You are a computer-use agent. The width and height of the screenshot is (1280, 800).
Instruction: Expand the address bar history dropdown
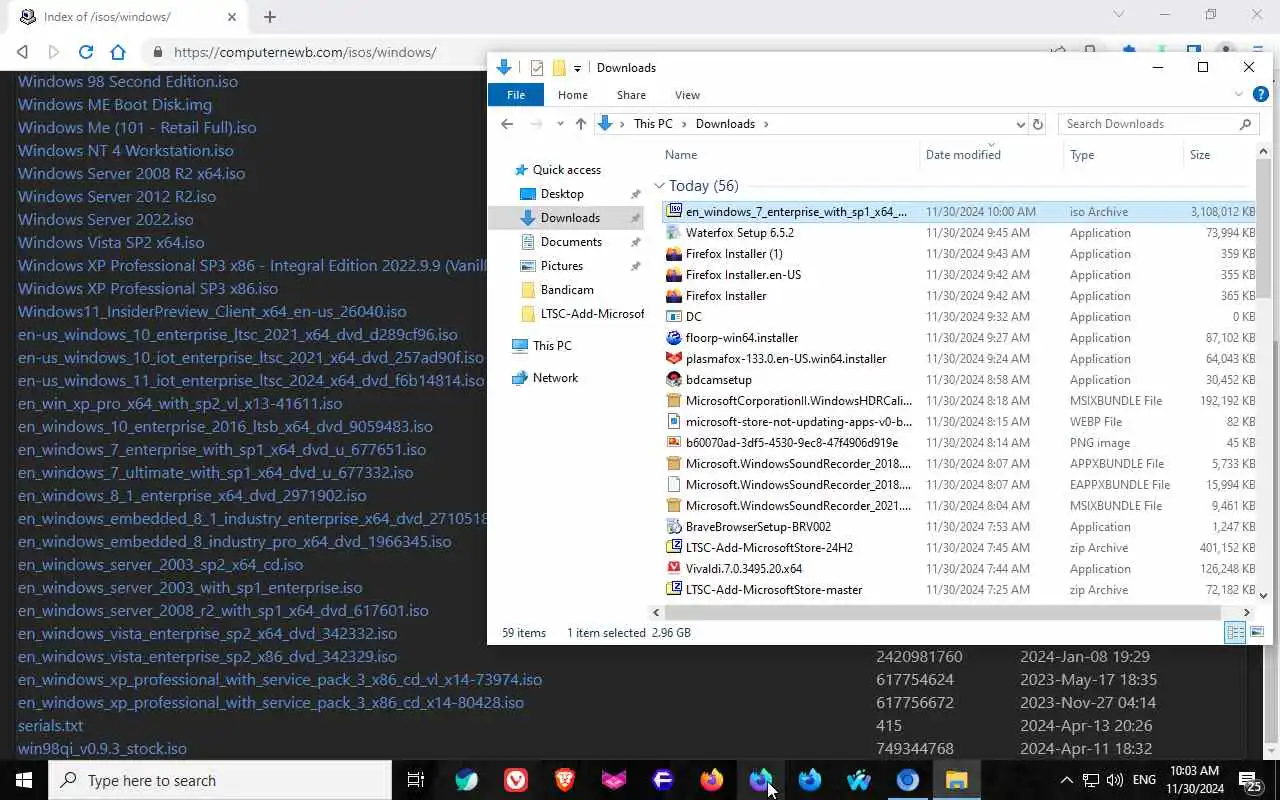pyautogui.click(x=1020, y=125)
